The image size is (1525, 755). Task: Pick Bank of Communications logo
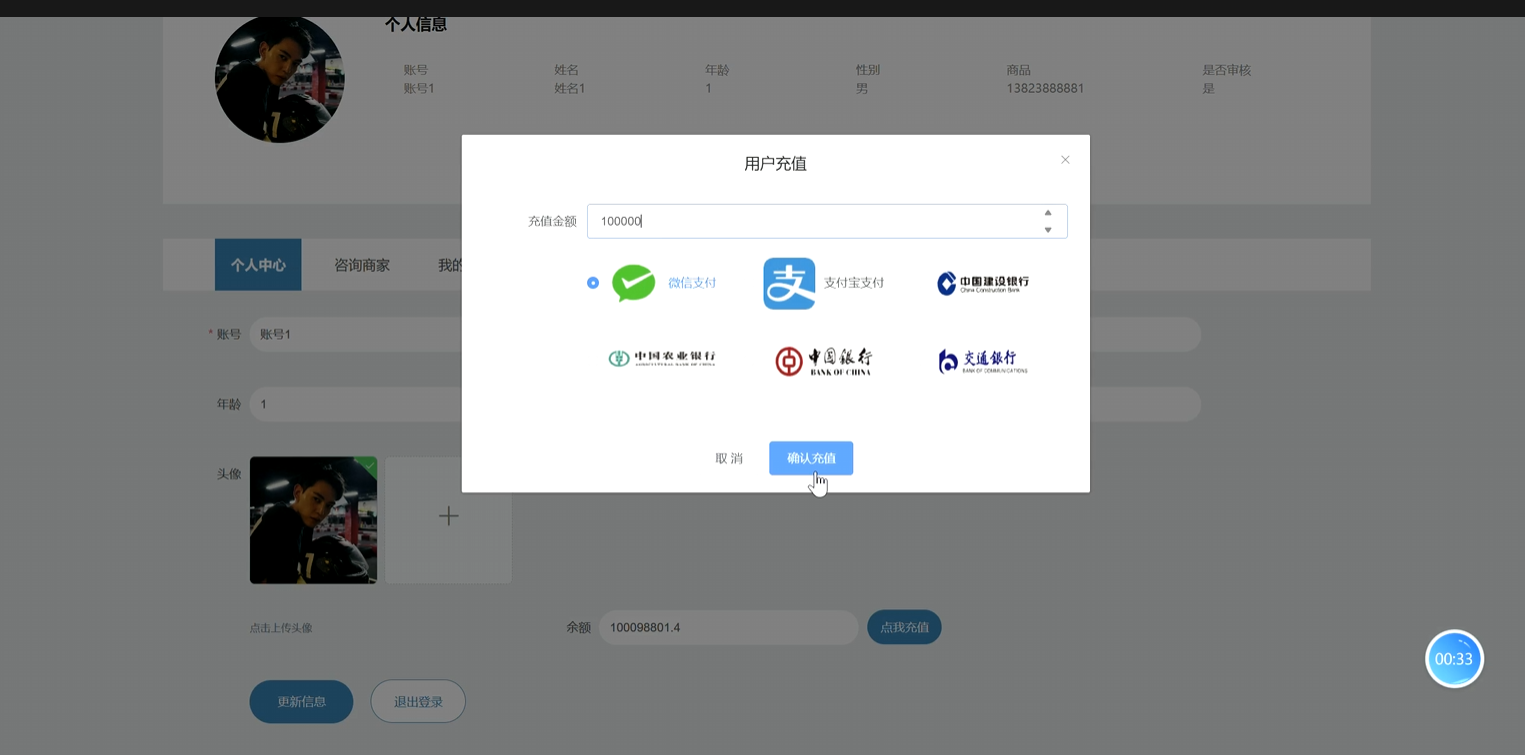[x=983, y=361]
